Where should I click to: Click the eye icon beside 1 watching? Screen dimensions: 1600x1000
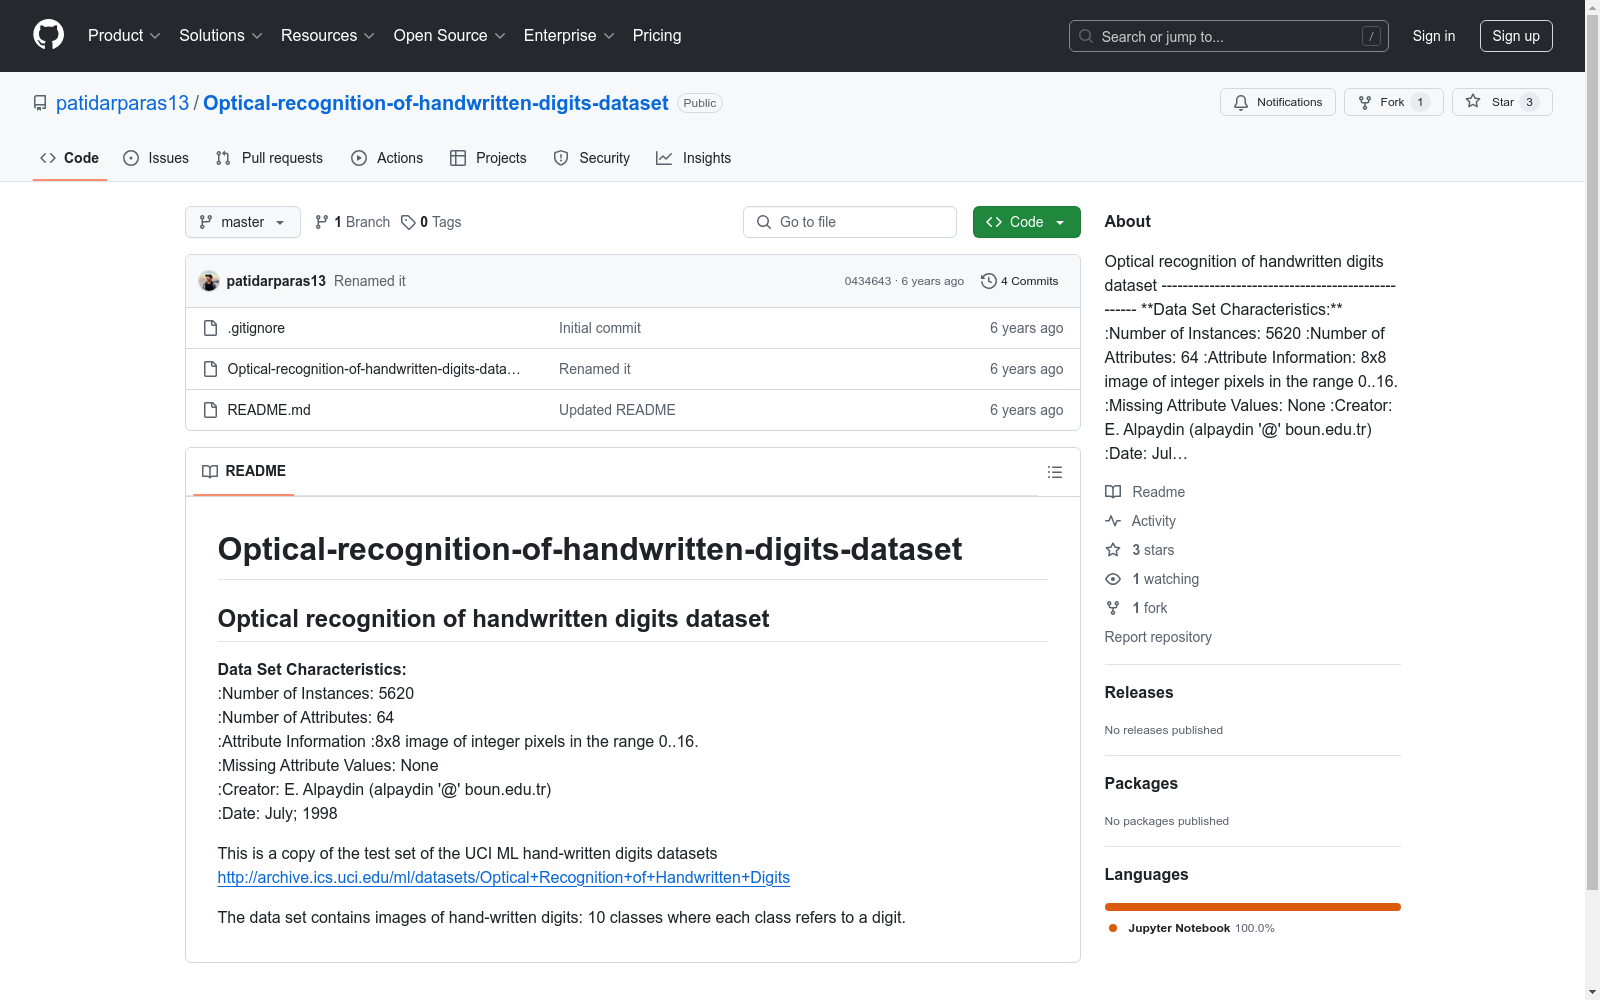pos(1113,579)
